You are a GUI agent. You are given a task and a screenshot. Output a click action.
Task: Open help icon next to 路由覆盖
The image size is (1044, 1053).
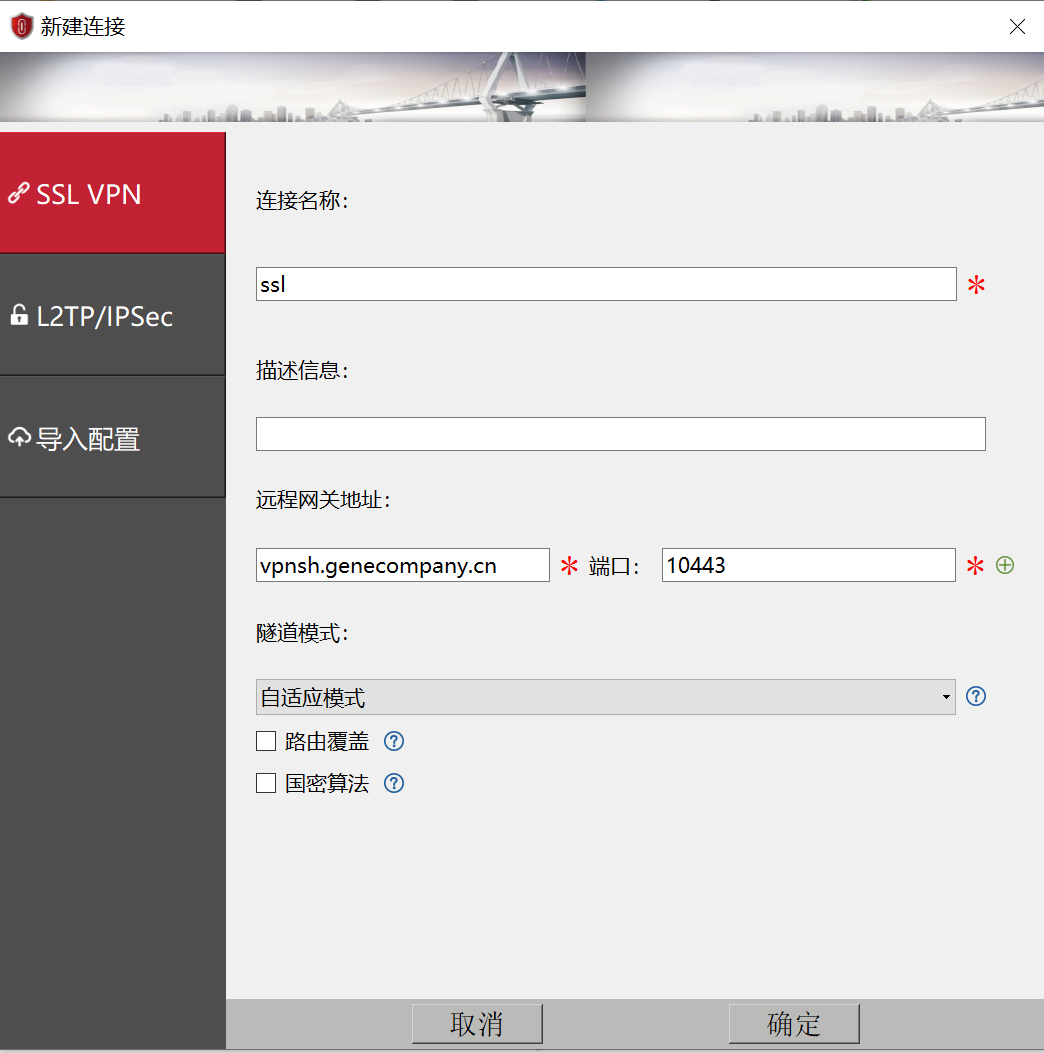[394, 741]
